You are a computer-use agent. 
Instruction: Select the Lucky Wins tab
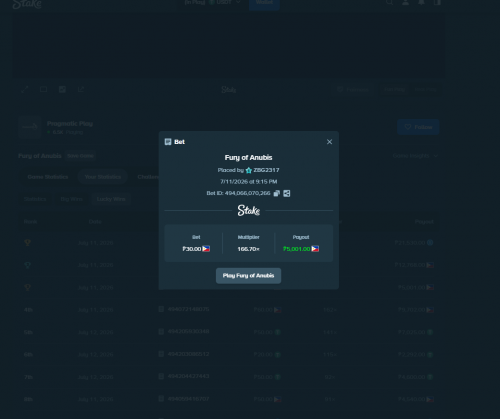[x=111, y=199]
